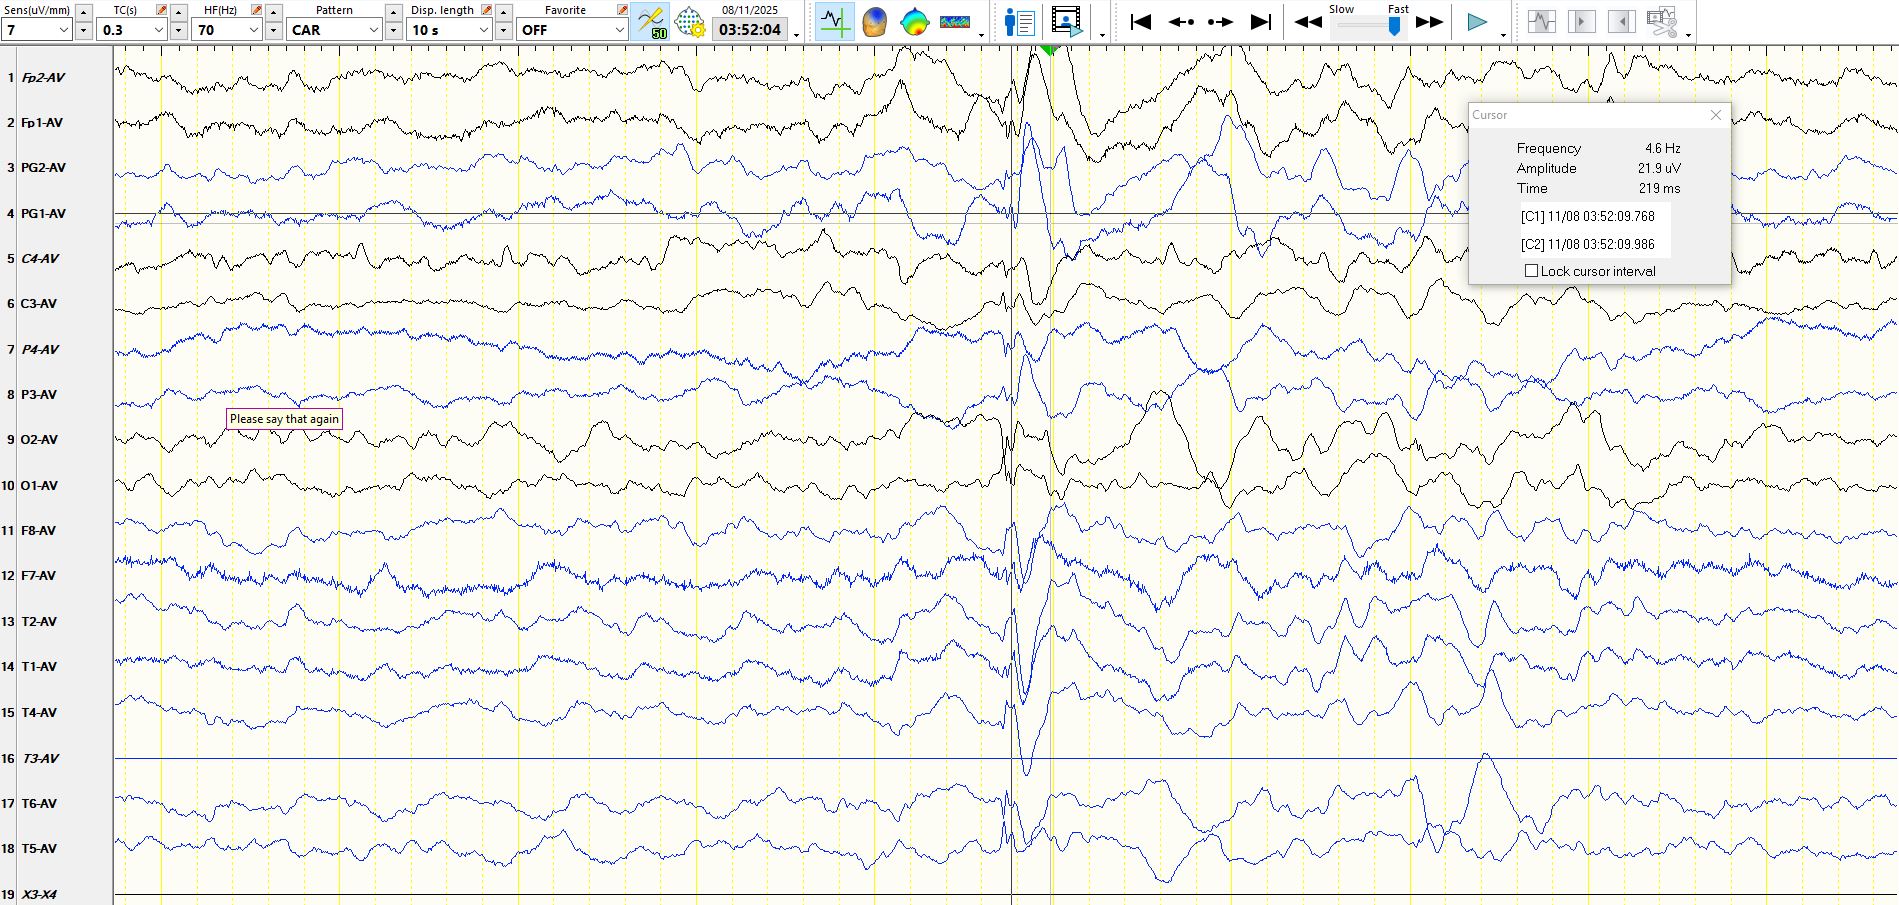Viewport: 1899px width, 905px height.
Task: Step Pattern selection up
Action: click(x=394, y=12)
